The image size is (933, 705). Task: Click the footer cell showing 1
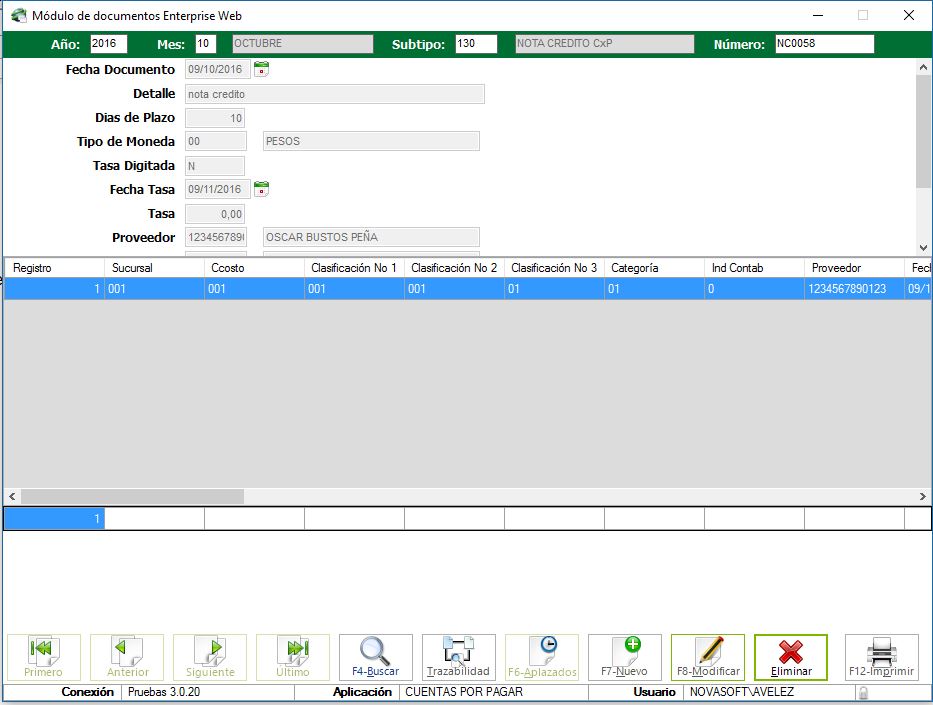tap(54, 519)
